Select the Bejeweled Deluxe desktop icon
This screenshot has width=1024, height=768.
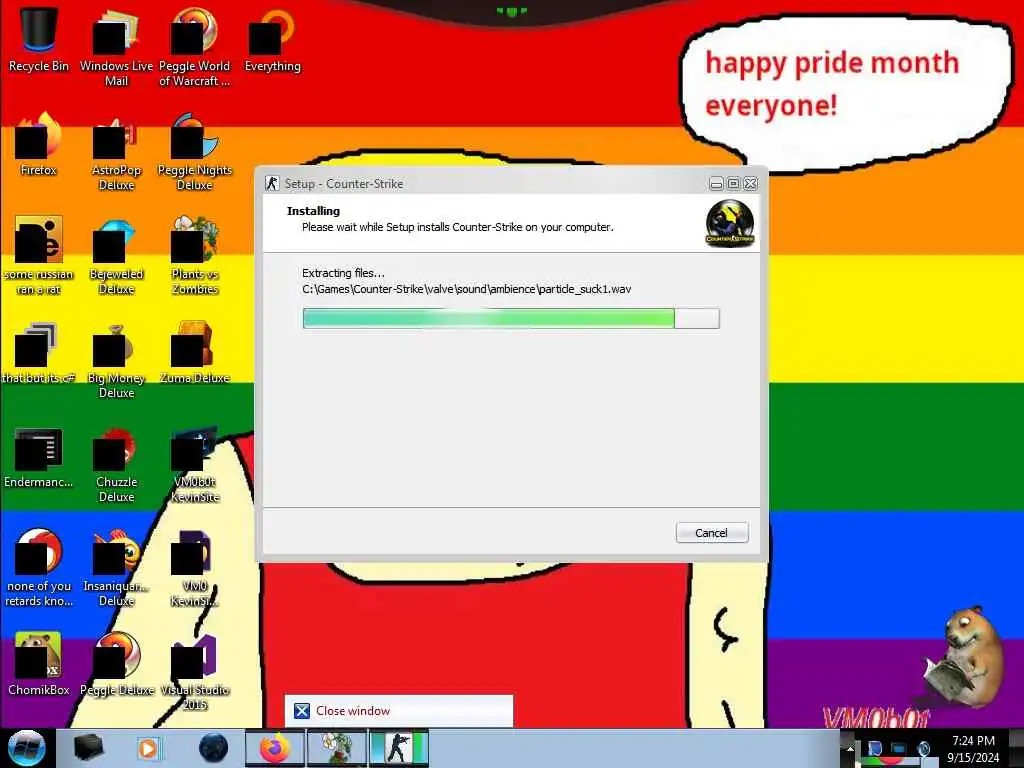click(x=116, y=256)
